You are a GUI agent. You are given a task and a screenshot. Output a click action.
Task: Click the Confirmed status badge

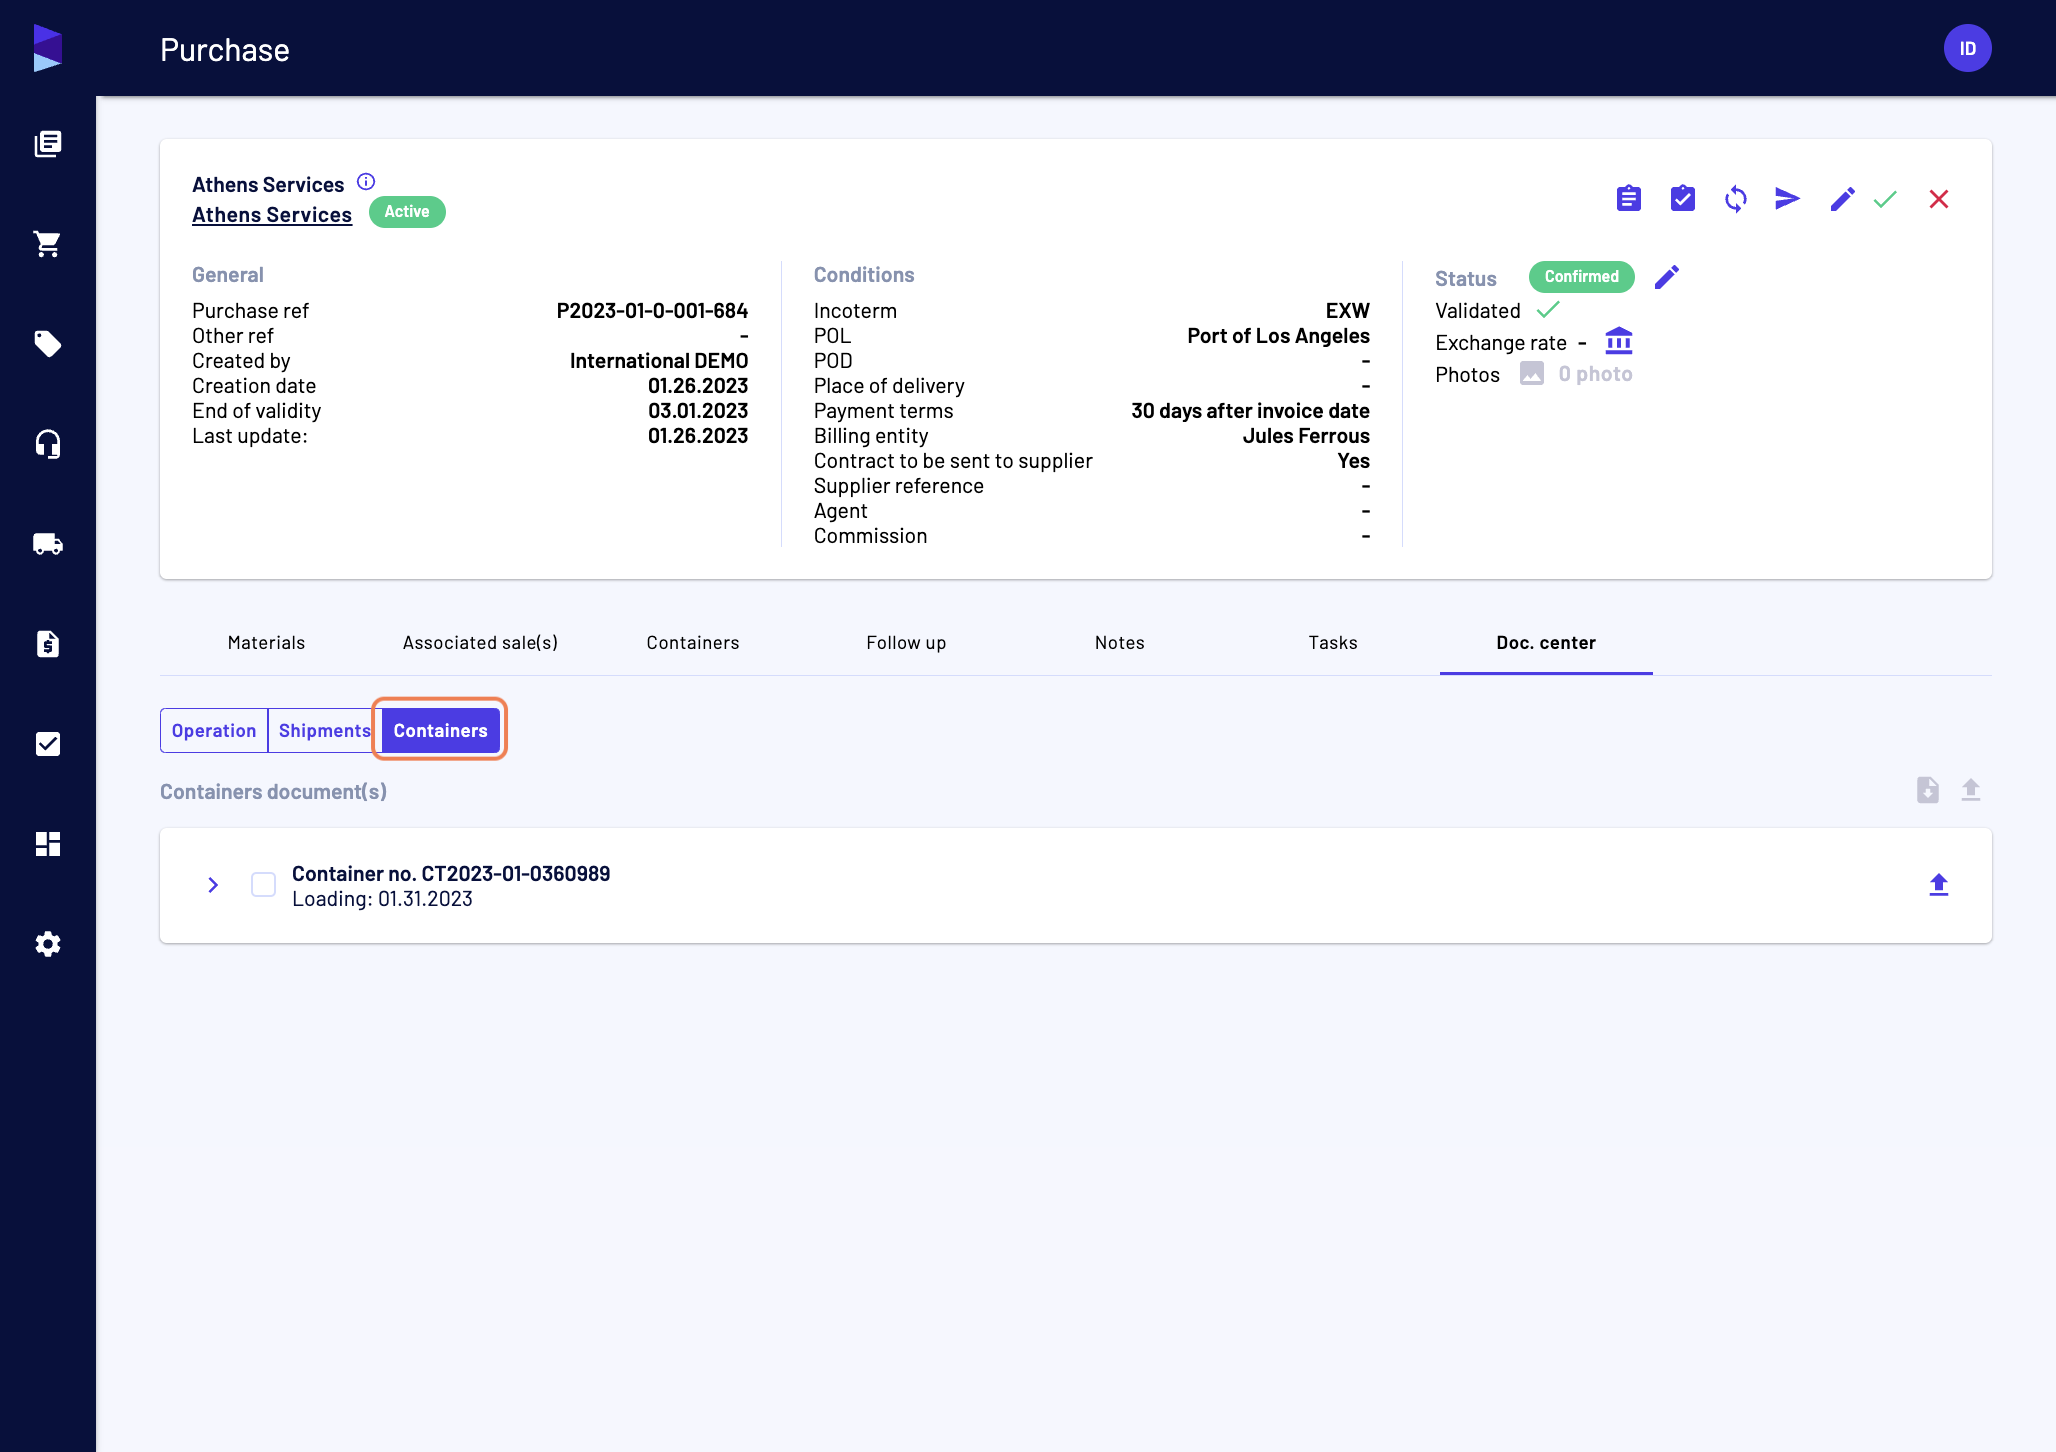pos(1582,277)
